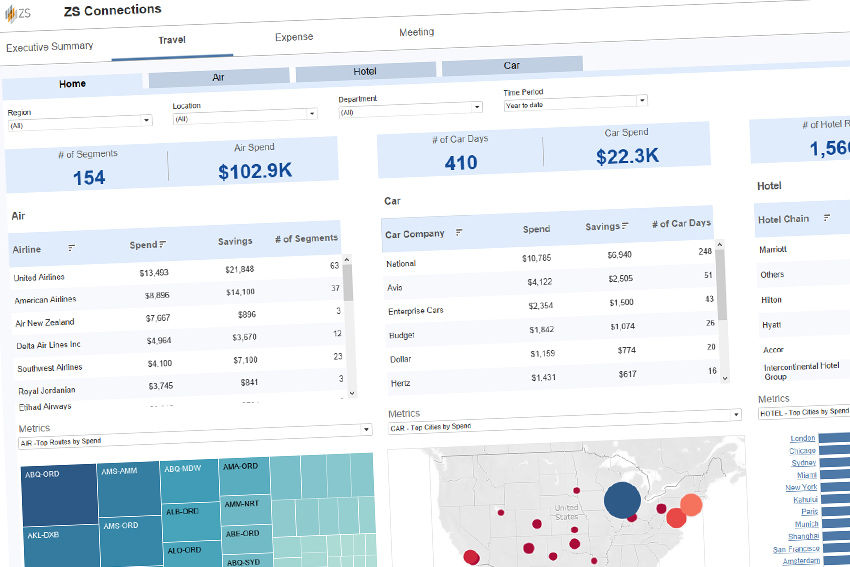850x567 pixels.
Task: Sort Car table by Savings icon
Action: [x=626, y=225]
